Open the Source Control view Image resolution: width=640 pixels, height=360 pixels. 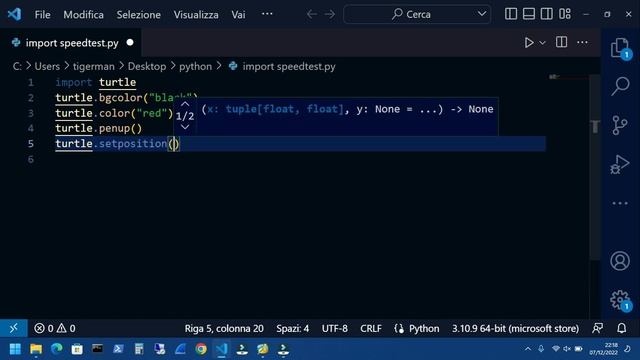point(620,125)
